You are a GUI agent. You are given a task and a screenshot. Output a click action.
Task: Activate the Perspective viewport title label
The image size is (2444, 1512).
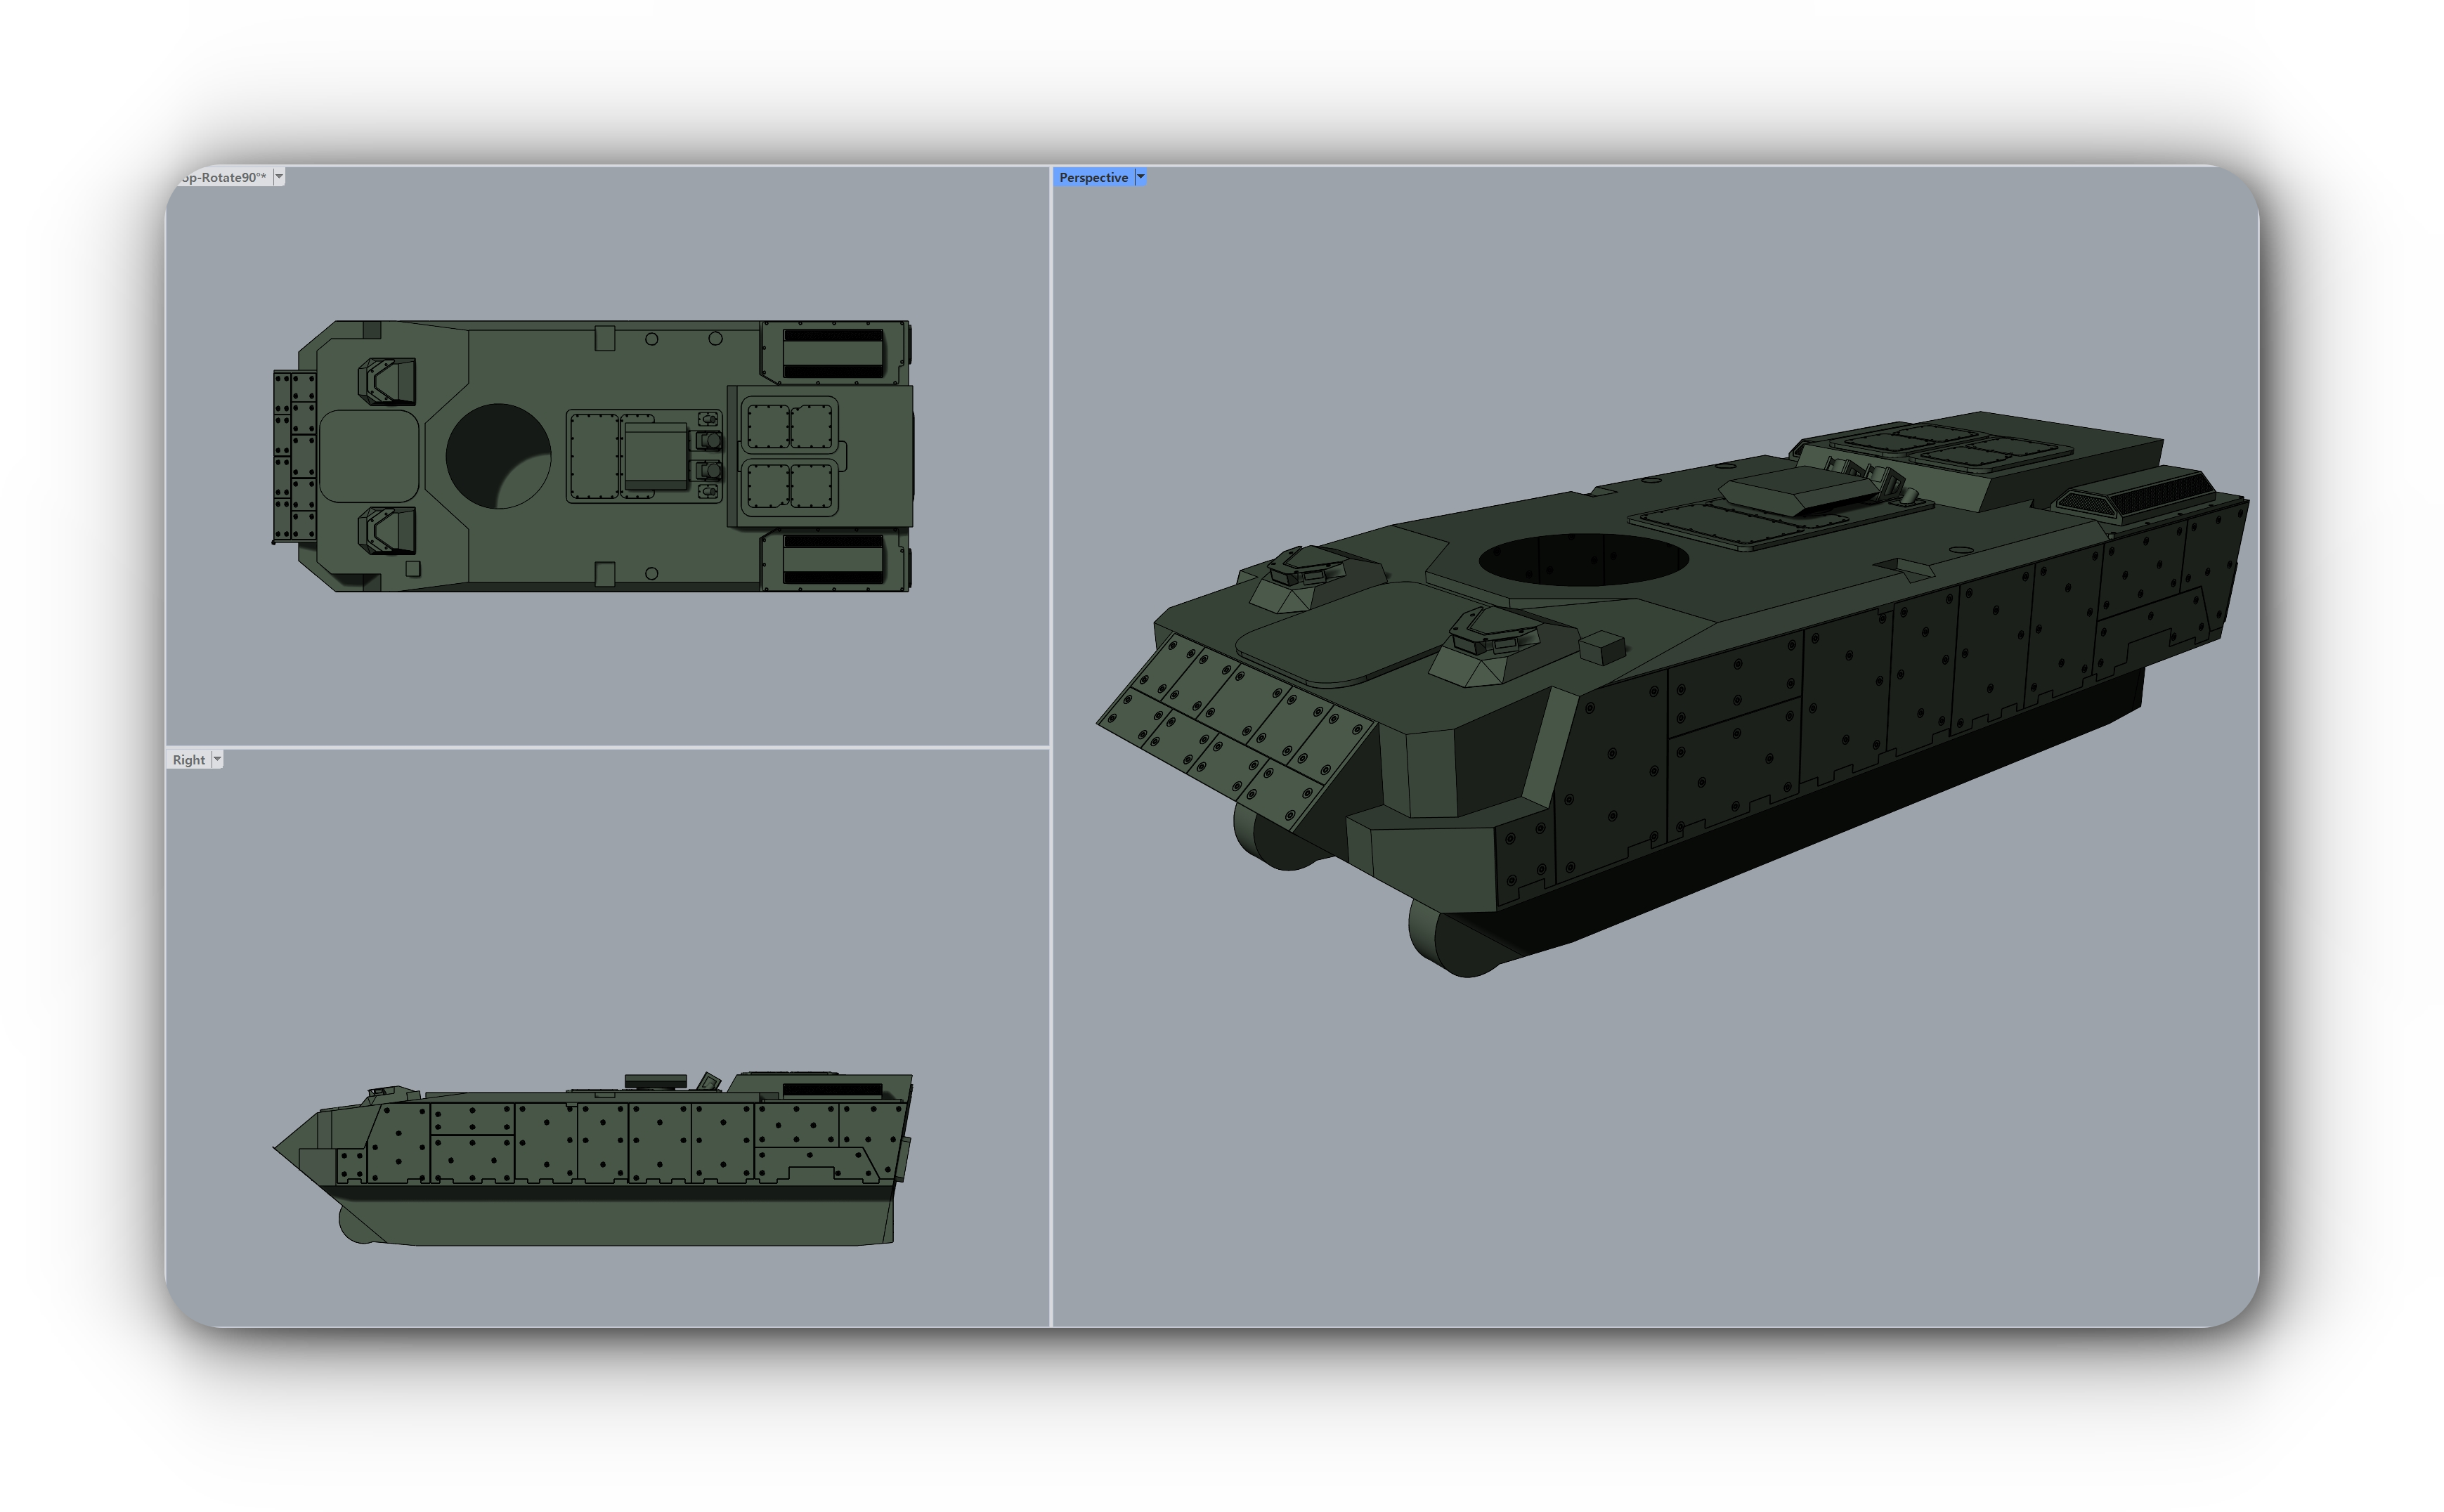[1093, 177]
